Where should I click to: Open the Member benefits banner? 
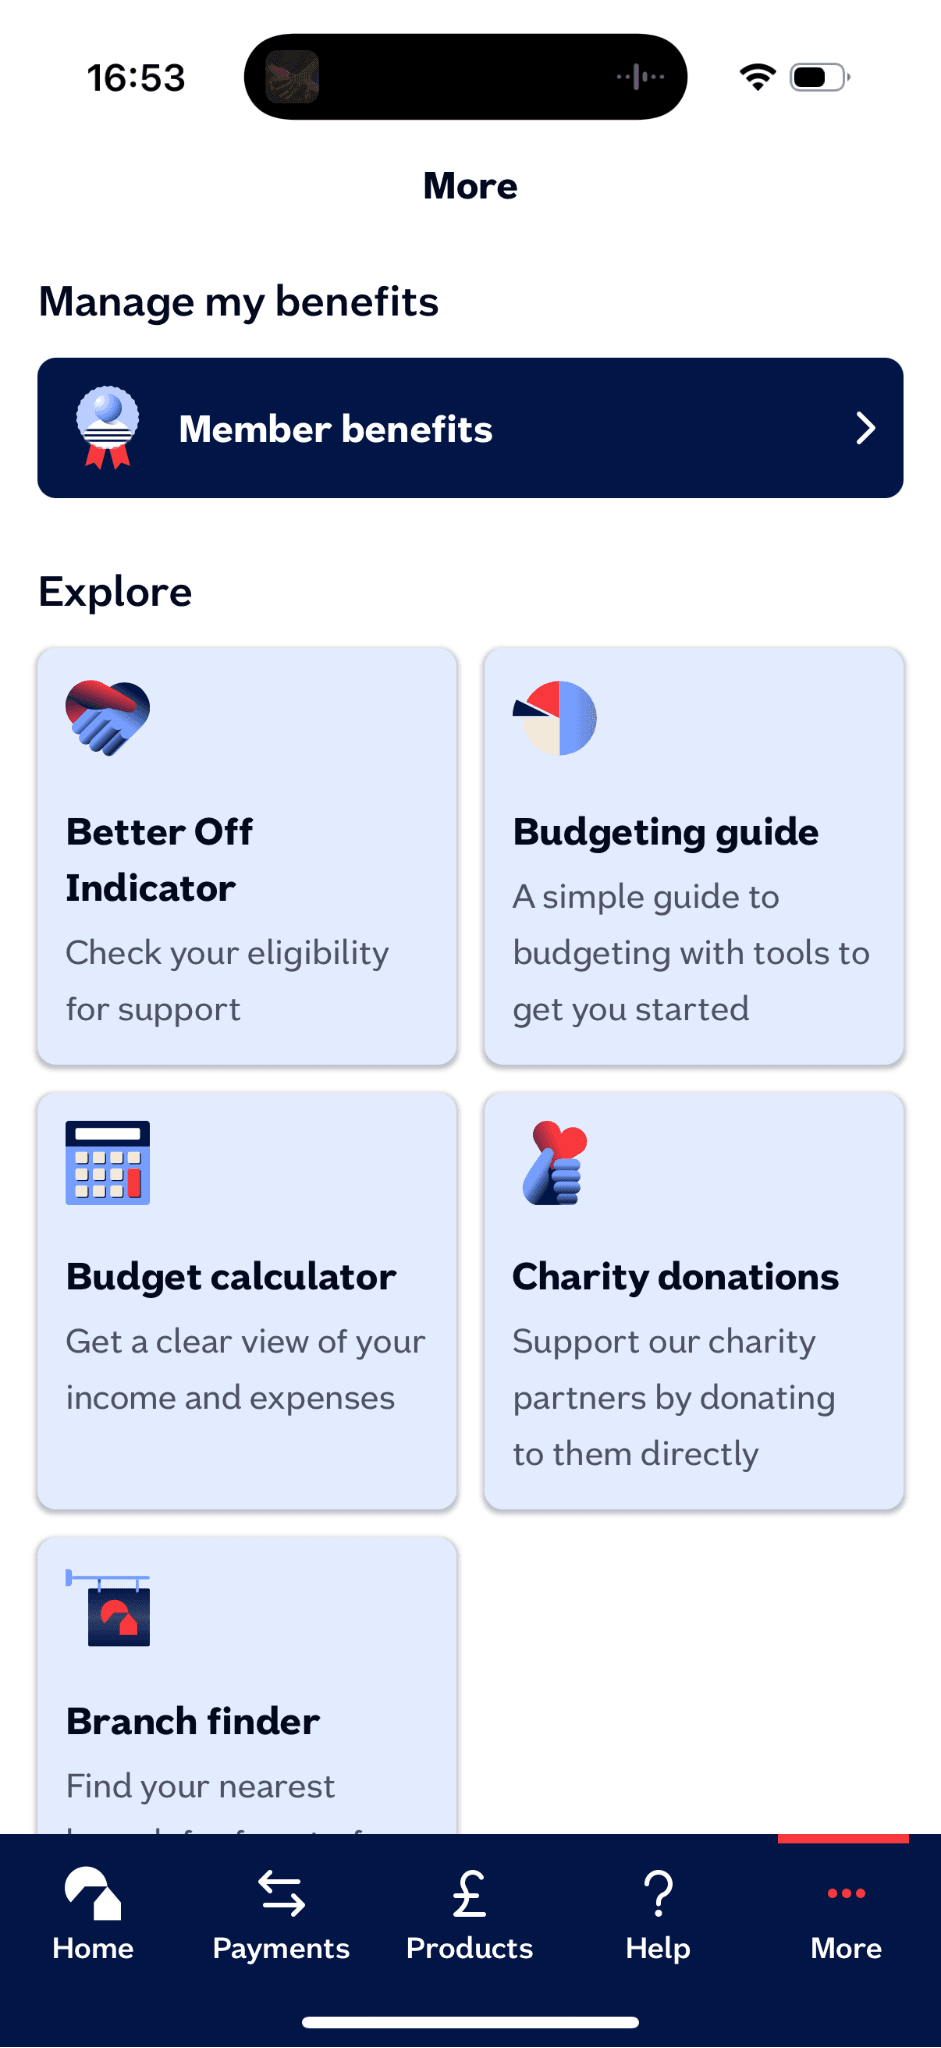click(x=470, y=428)
